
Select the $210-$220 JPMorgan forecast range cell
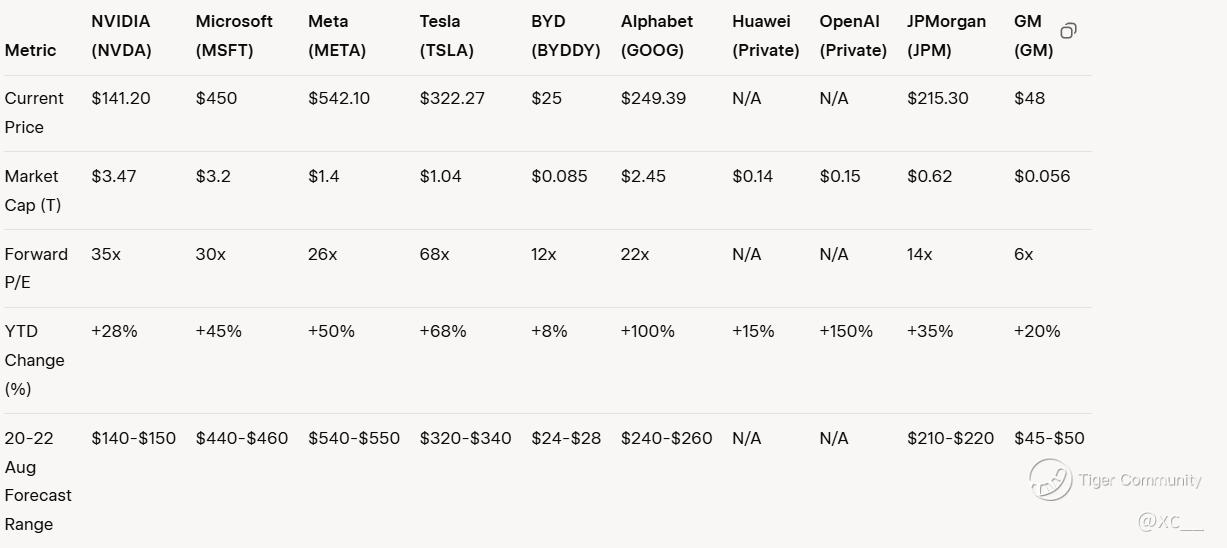click(x=950, y=438)
